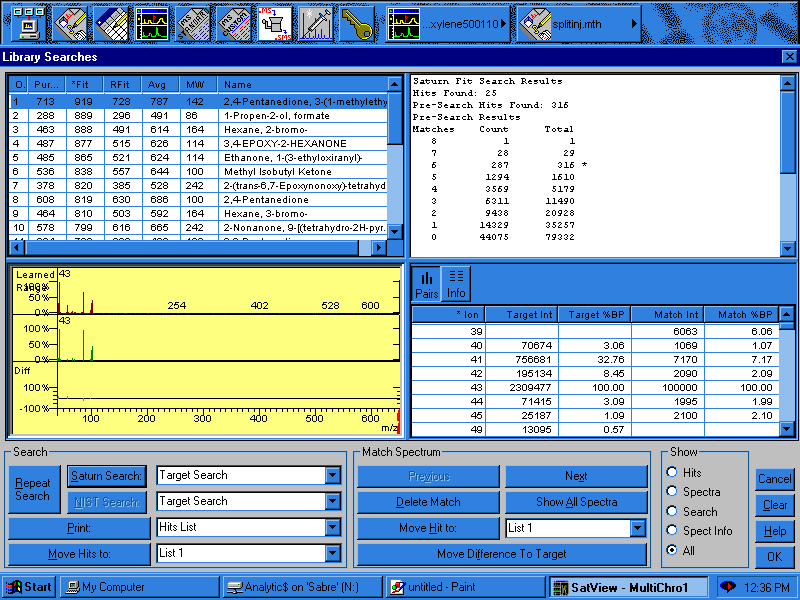800x600 pixels.
Task: Click the Clear button
Action: 774,505
